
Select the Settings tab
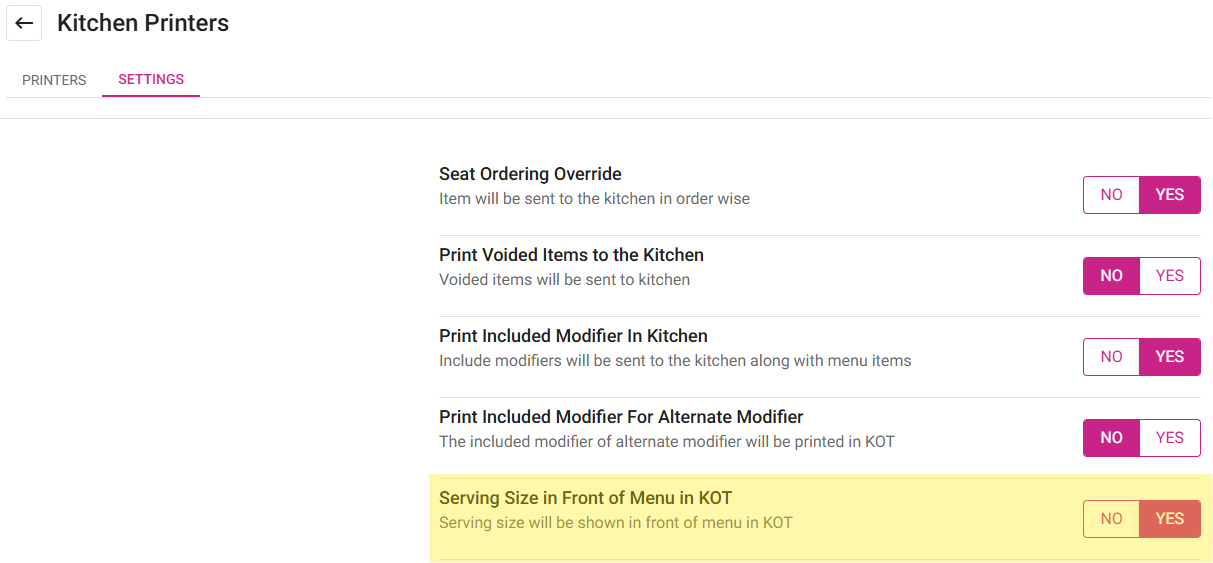[x=151, y=79]
